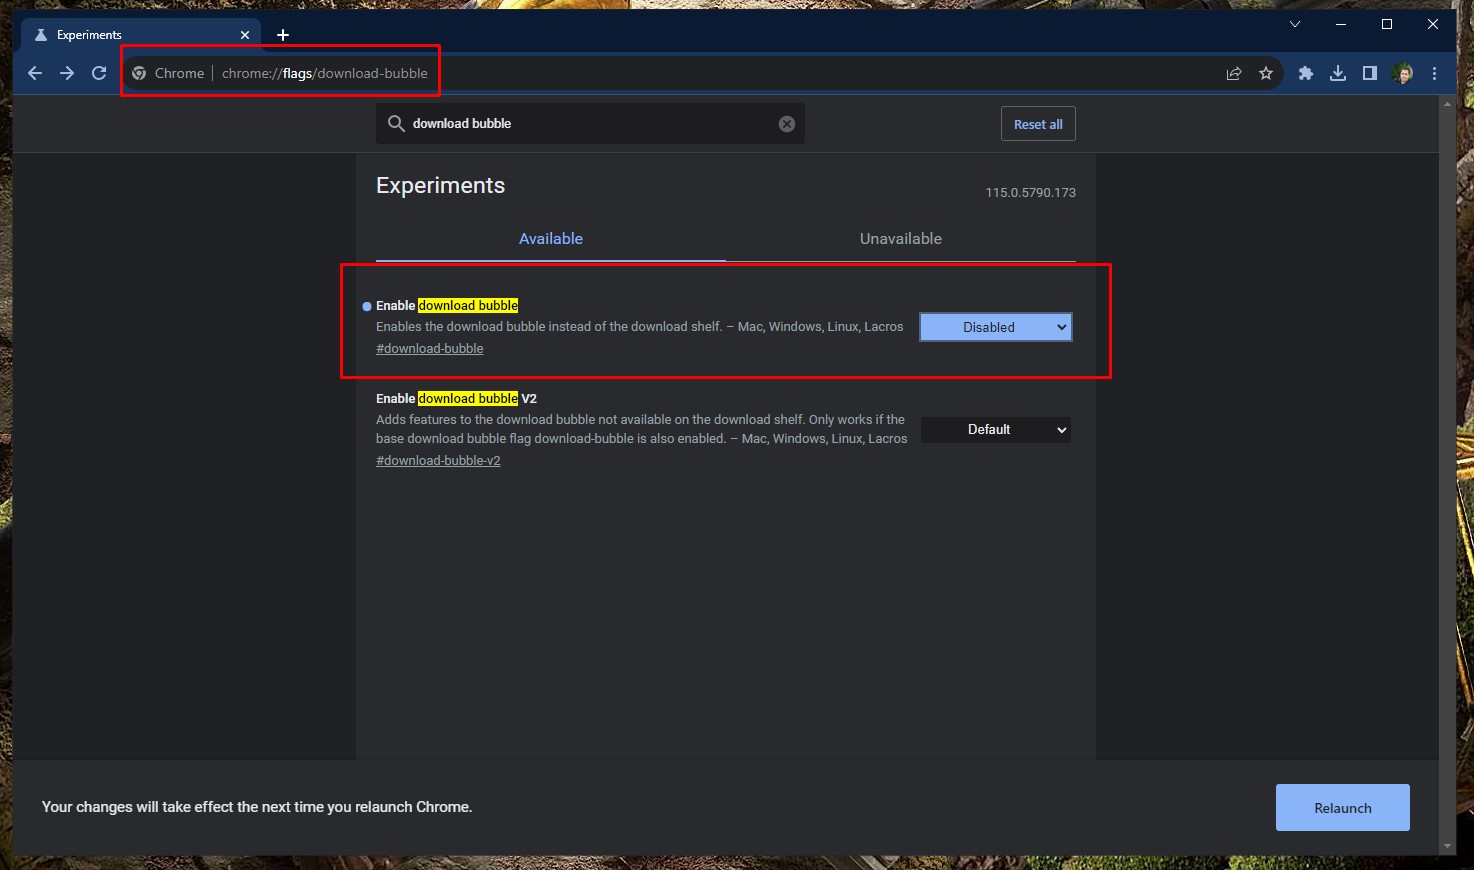Focus the download bubble search field
This screenshot has width=1474, height=870.
click(x=590, y=123)
